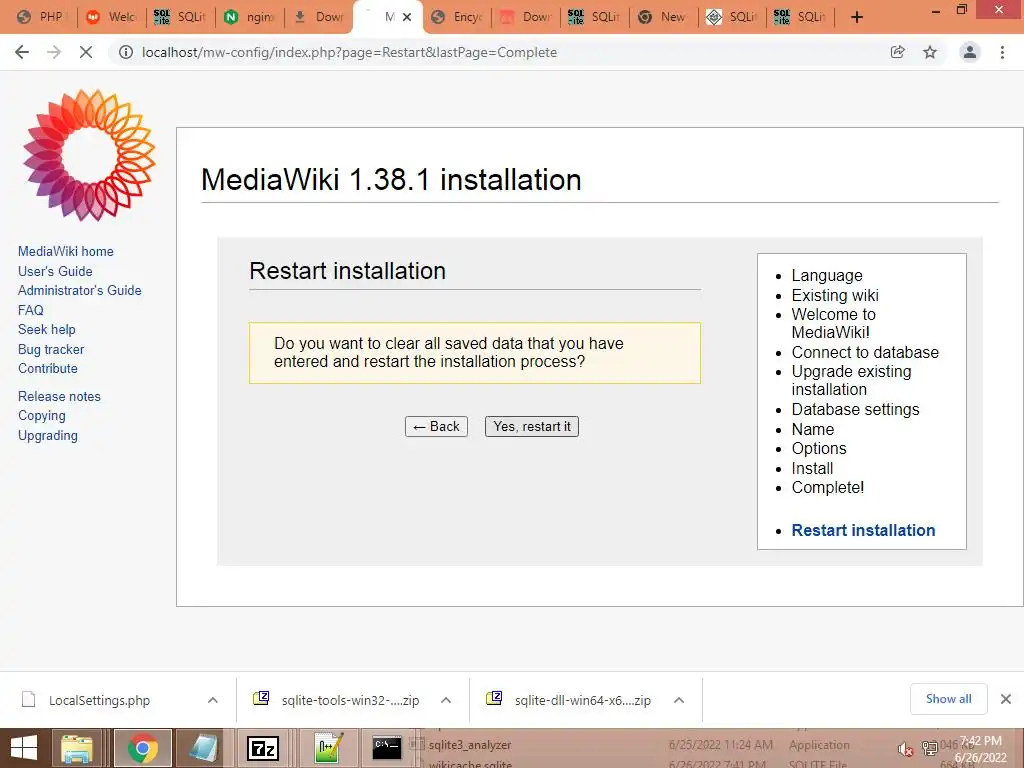This screenshot has width=1024, height=768.
Task: Open Chrome's three-dot menu
Action: click(1002, 52)
